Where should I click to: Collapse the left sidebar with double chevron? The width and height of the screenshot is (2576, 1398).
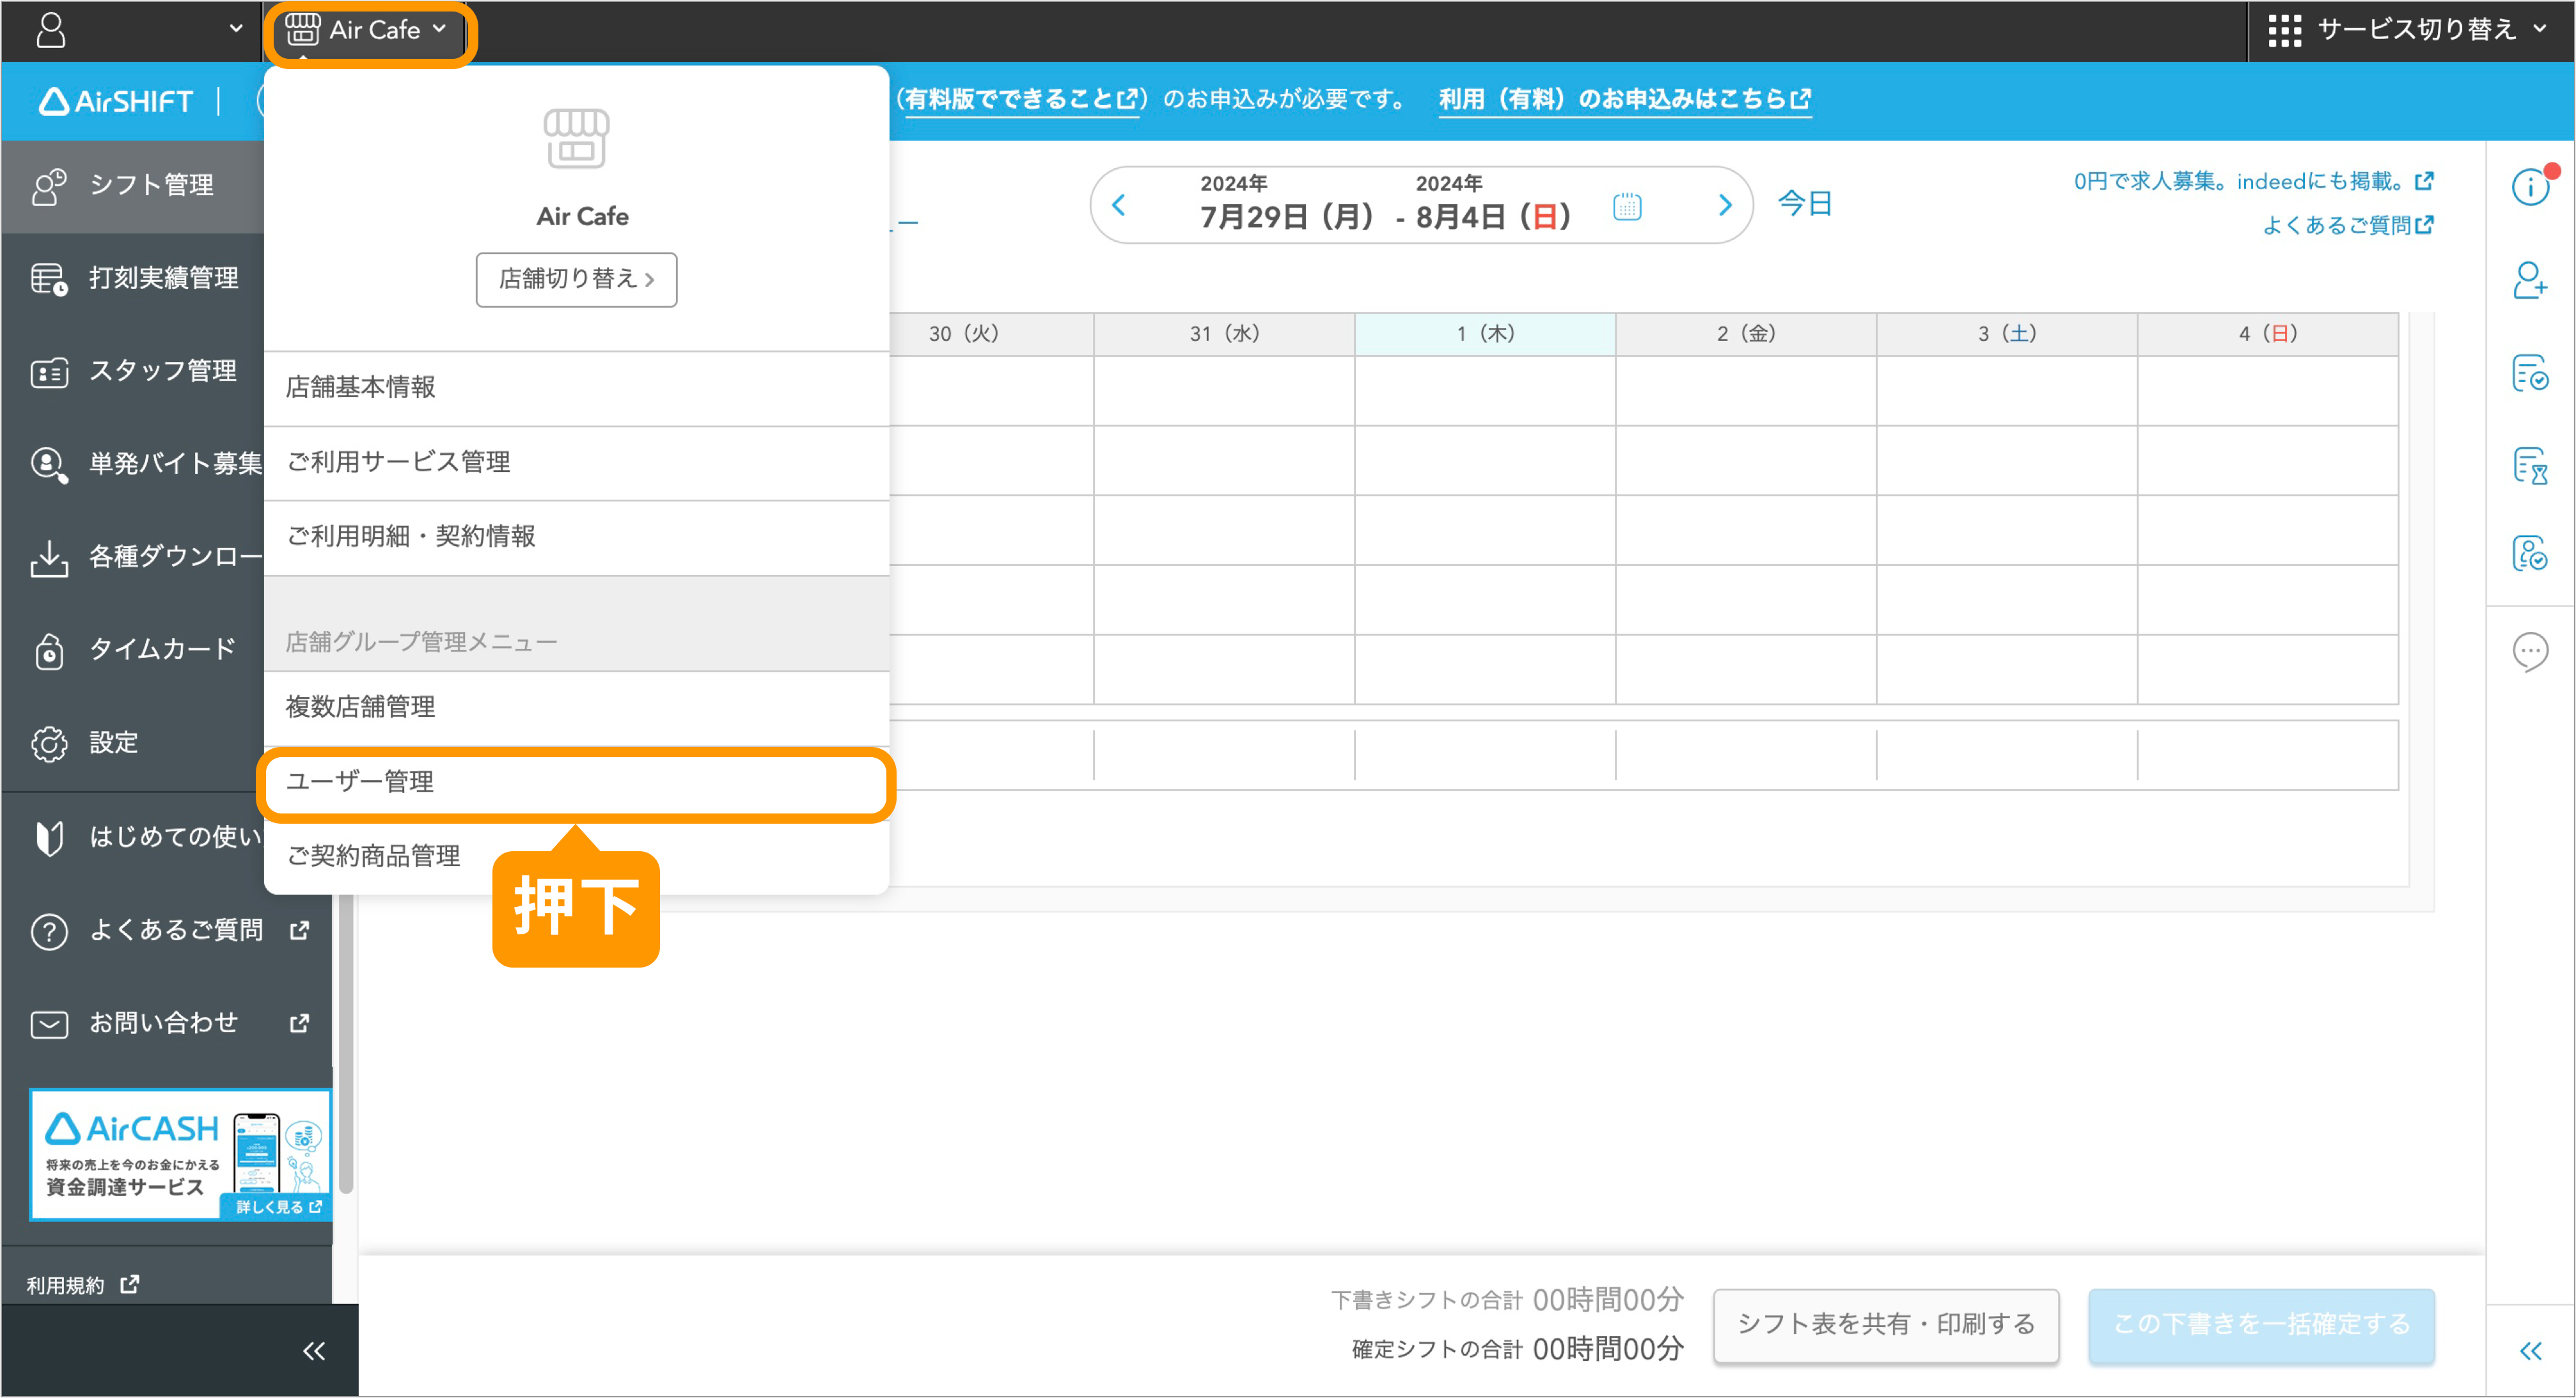pyautogui.click(x=314, y=1352)
